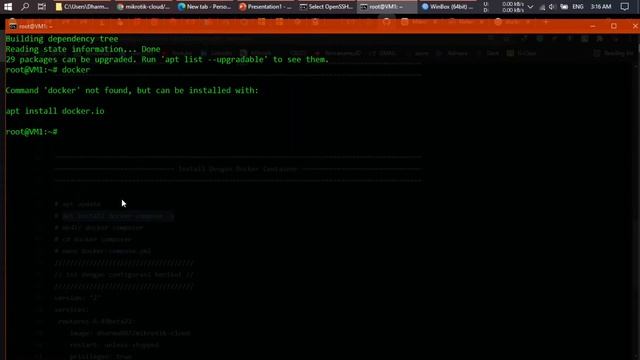Switch to the mikrotik-cloud Chrome window
Viewport: 640px width, 360px height.
(143, 7)
